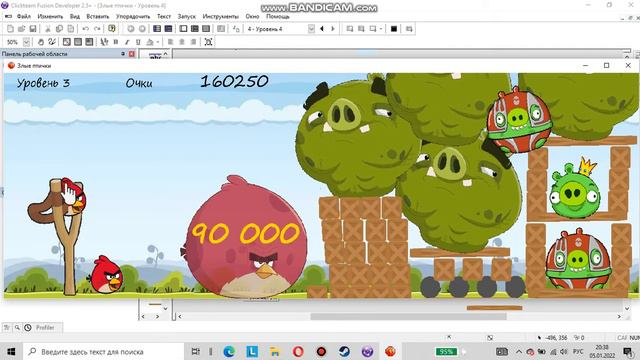Click the center frame icon
Screen dimensions: 640x360
(208, 42)
